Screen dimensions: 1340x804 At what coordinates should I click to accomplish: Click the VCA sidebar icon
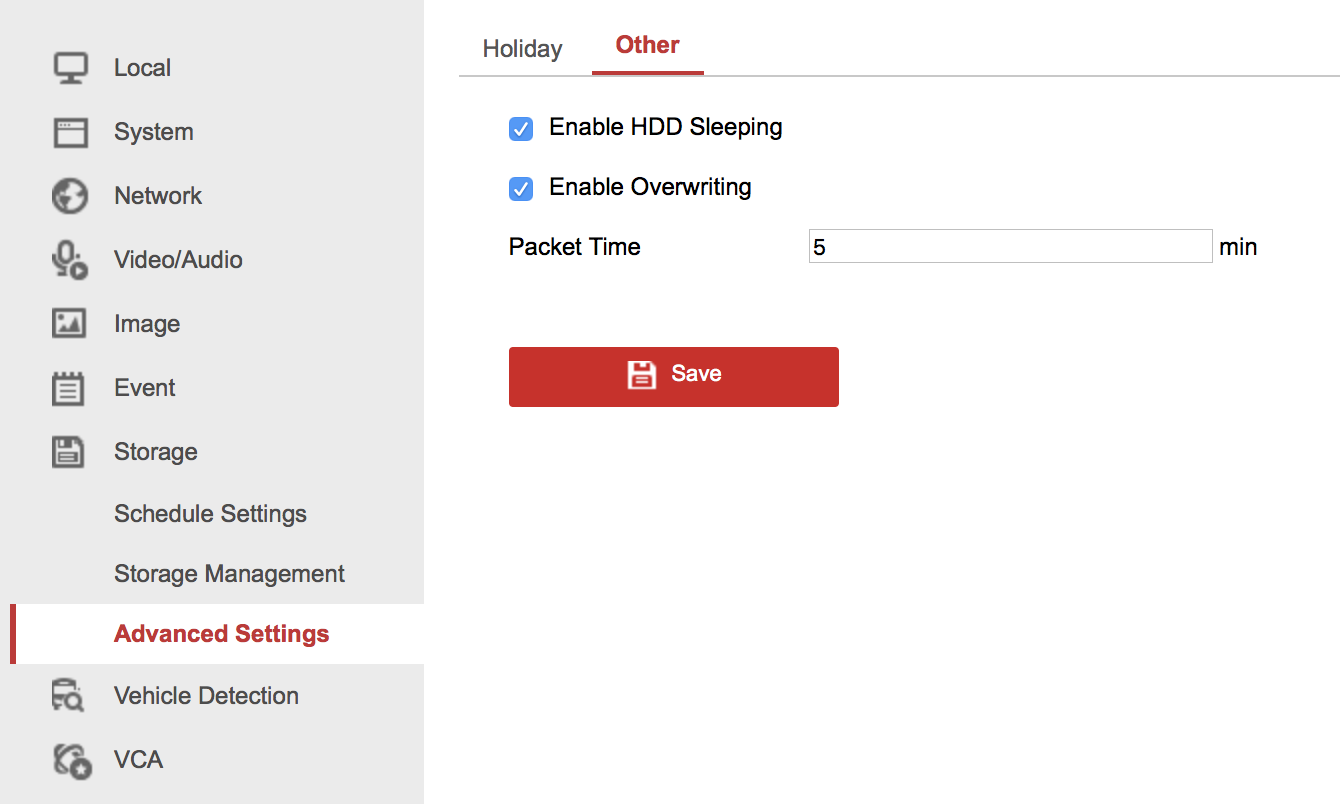(x=72, y=760)
